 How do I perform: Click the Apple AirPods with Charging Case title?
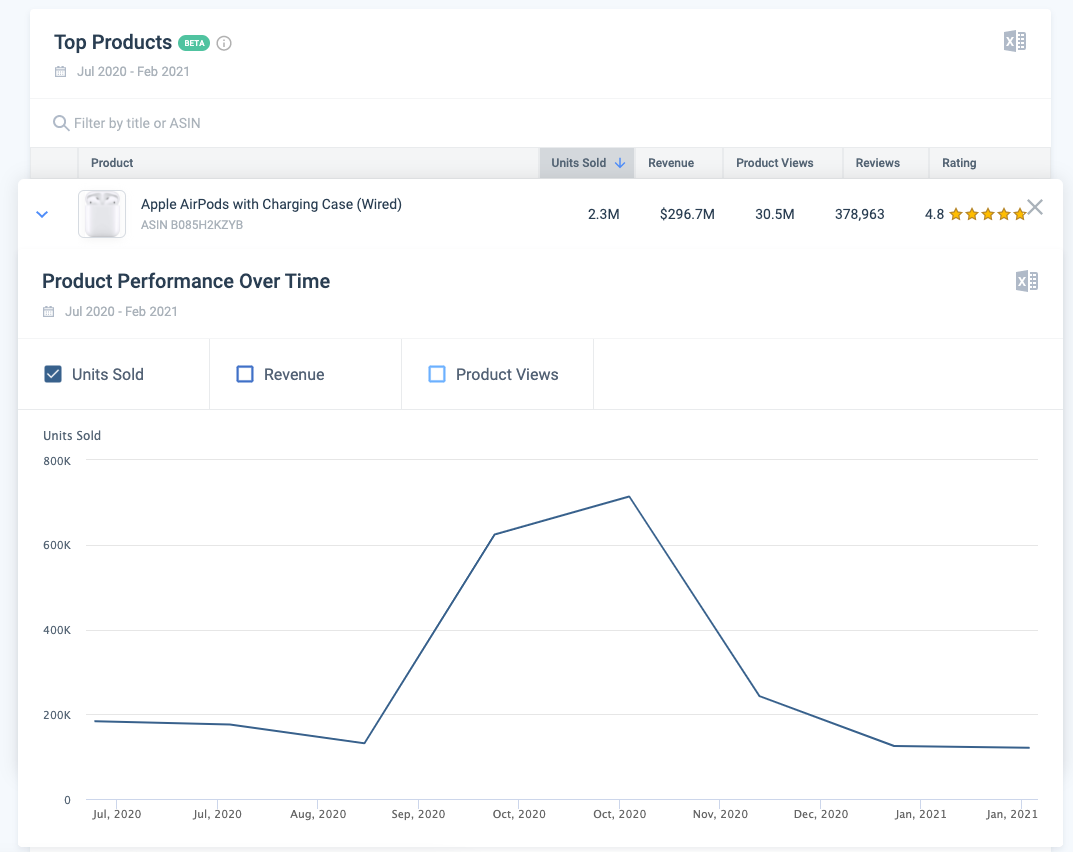[x=271, y=204]
